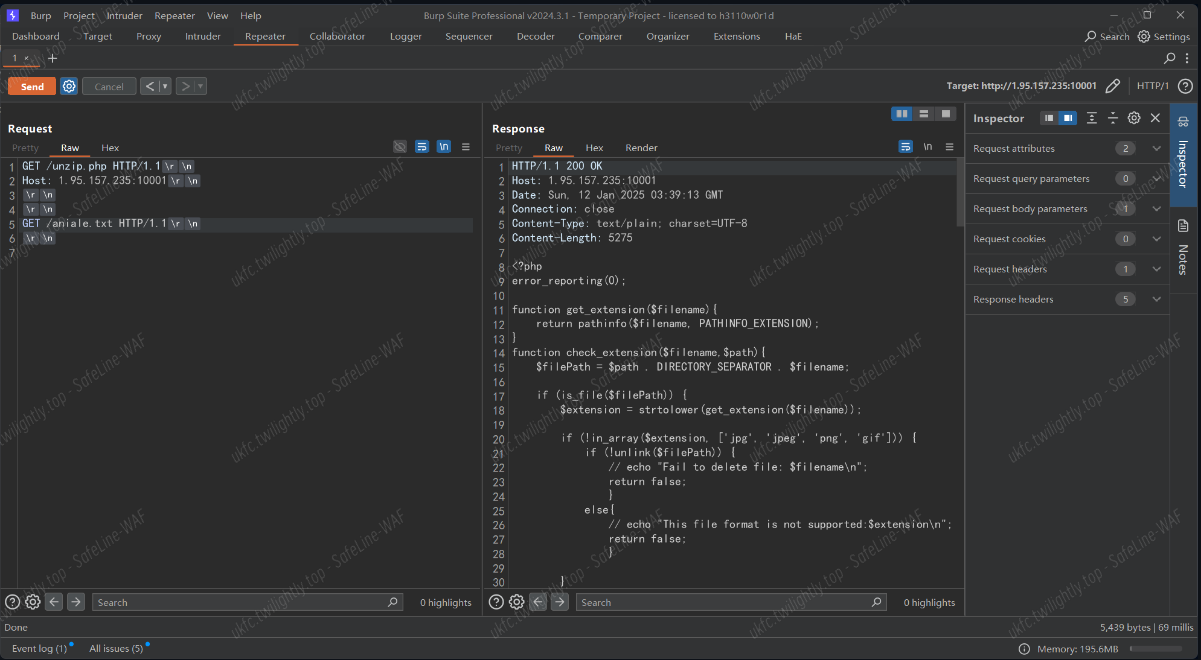Expand the Request attributes section

click(x=1157, y=149)
